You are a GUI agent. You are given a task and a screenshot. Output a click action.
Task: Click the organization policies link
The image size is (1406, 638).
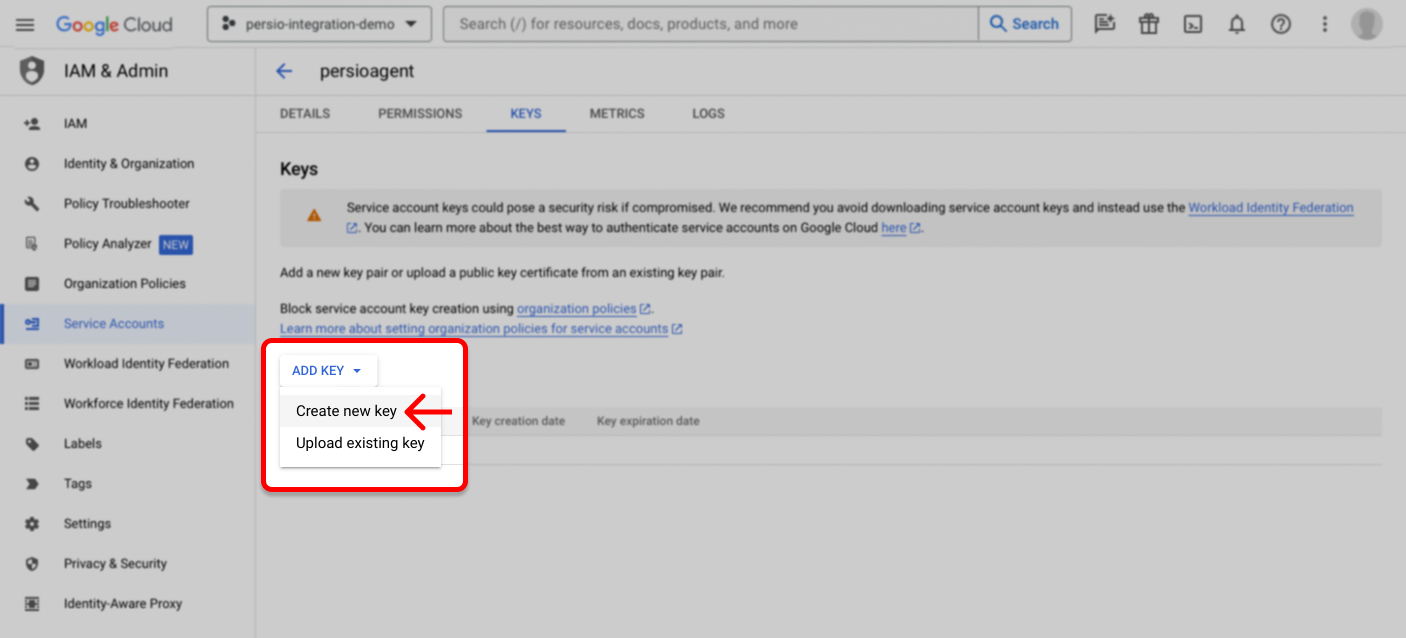(576, 309)
